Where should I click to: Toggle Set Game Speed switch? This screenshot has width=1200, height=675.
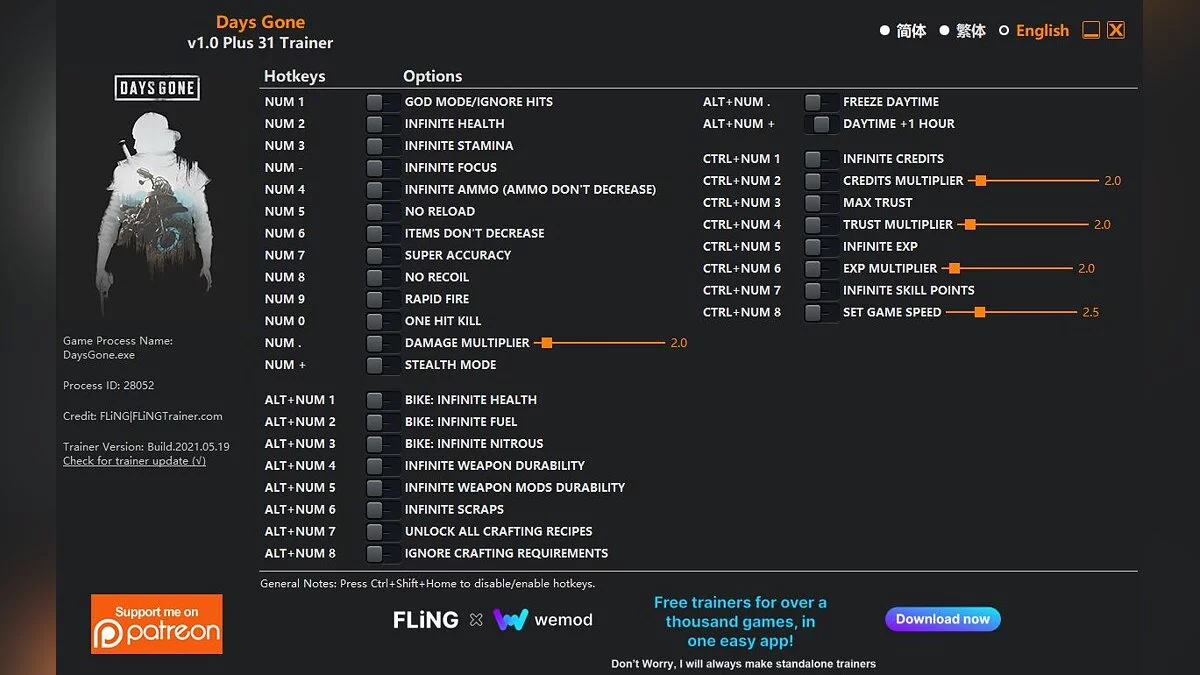tap(821, 313)
